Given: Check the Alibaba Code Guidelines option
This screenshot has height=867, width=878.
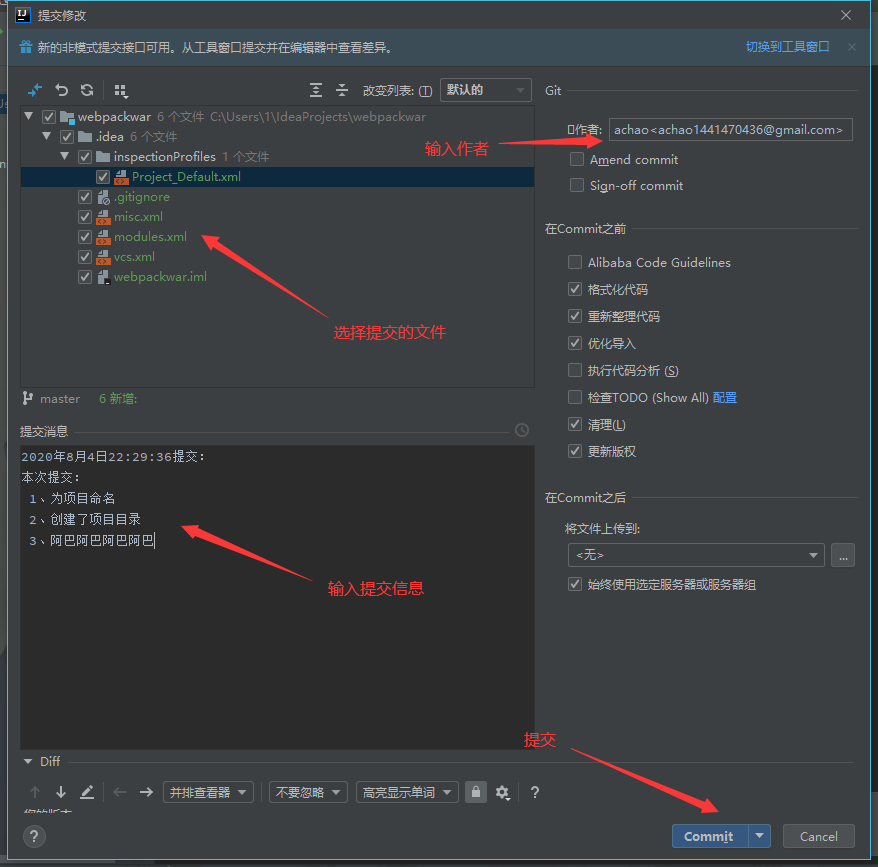Looking at the screenshot, I should [x=575, y=262].
